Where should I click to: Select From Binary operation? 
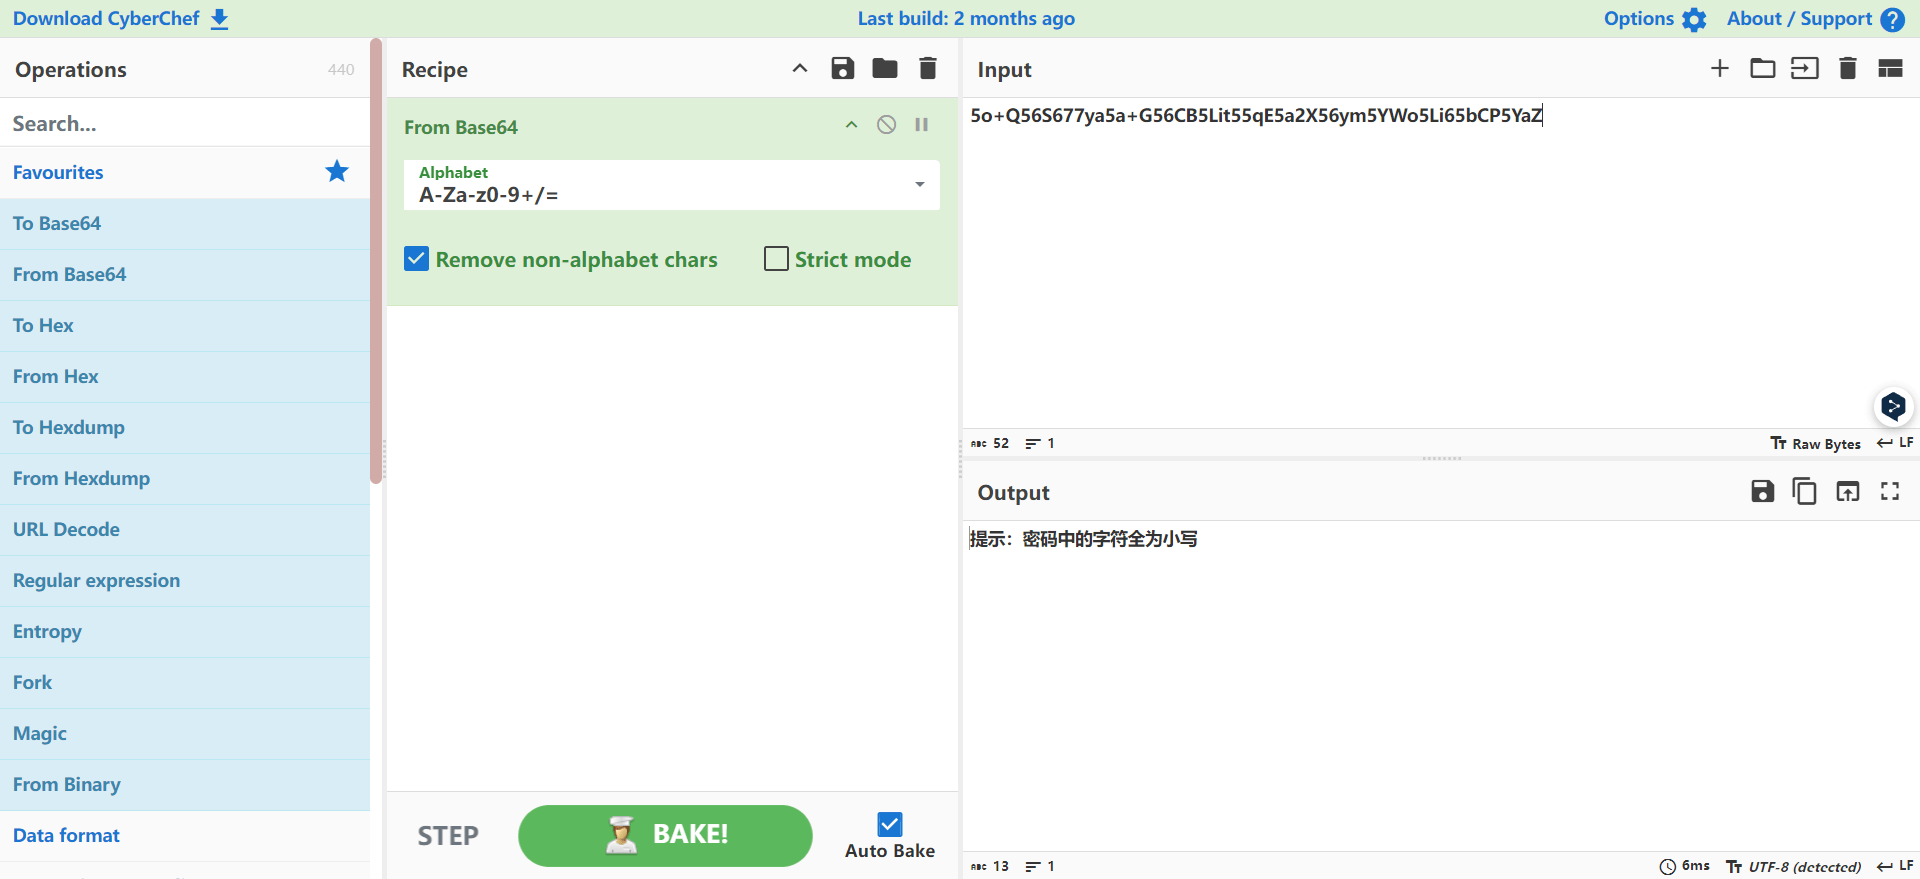[185, 784]
